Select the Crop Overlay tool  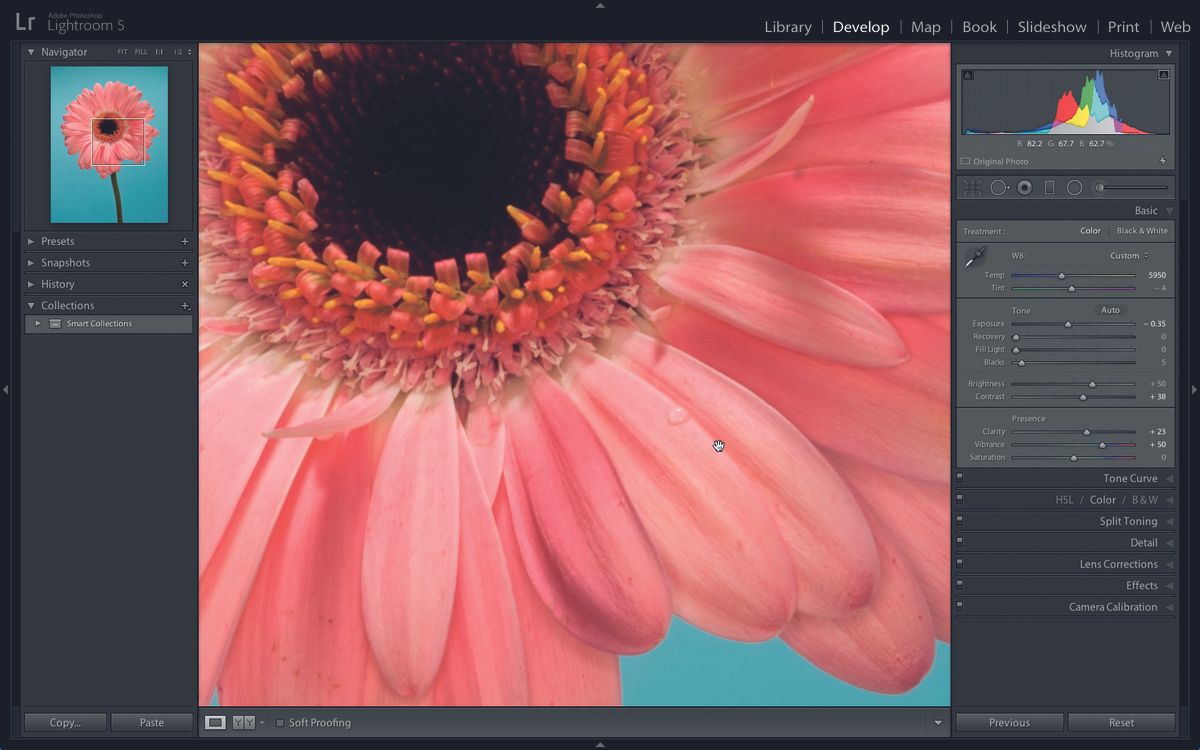pos(971,187)
